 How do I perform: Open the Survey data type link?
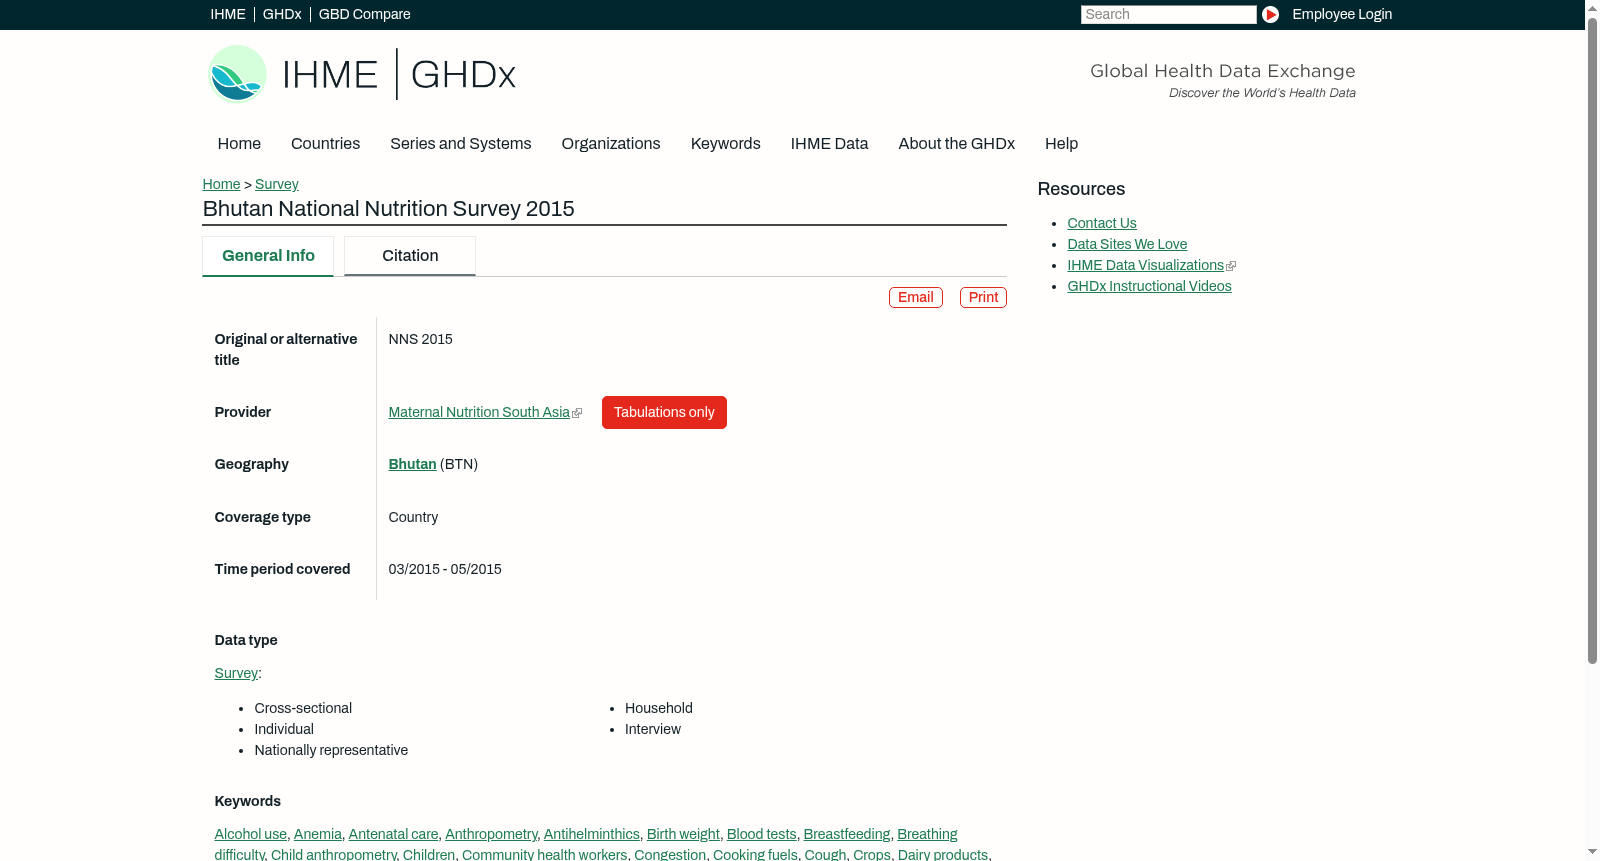coord(236,673)
